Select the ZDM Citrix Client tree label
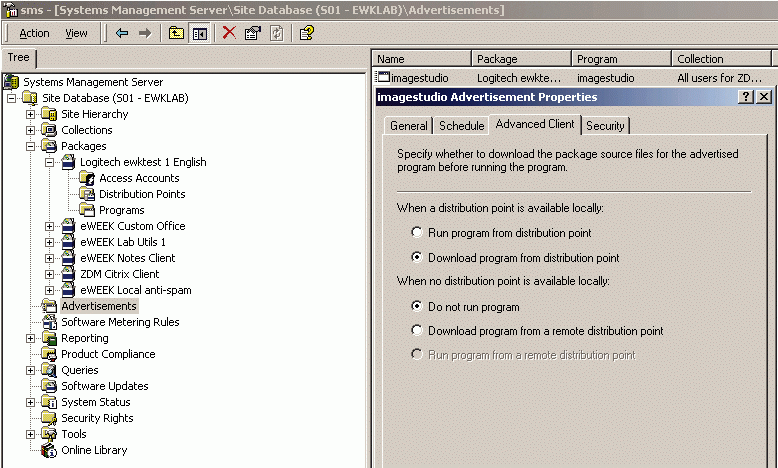Screen dimensions: 778x468 coord(120,274)
